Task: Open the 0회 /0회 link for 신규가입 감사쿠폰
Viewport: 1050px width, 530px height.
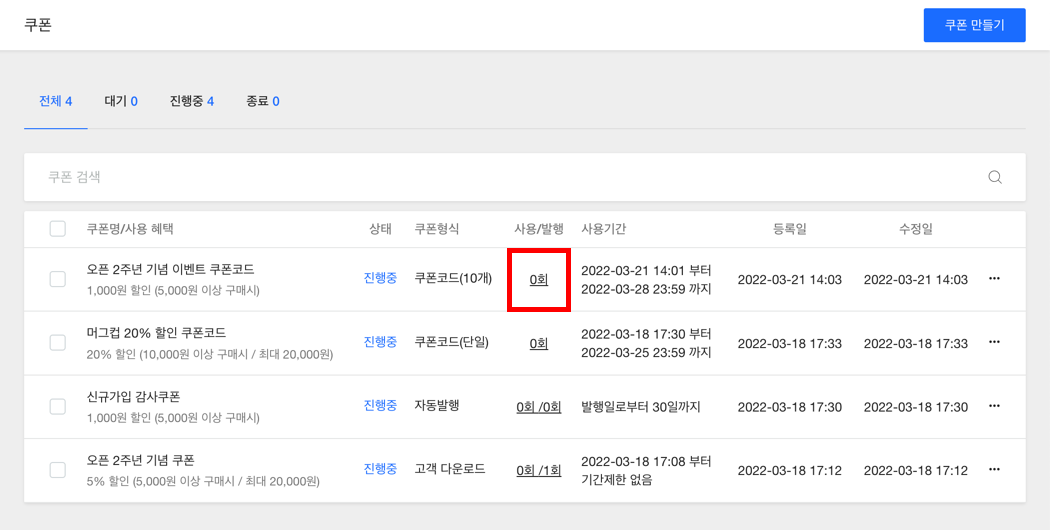Action: pos(539,407)
